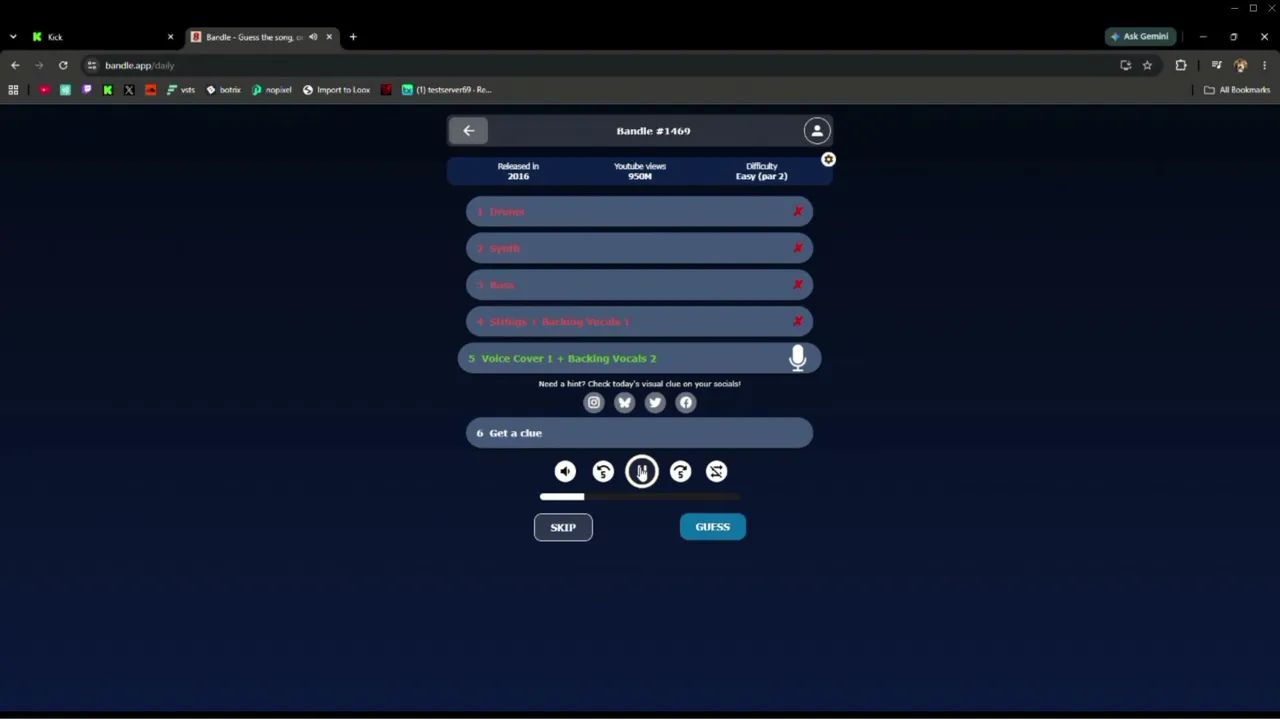
Task: Click 'Difficulty Easy (par 2)' text
Action: tap(761, 171)
